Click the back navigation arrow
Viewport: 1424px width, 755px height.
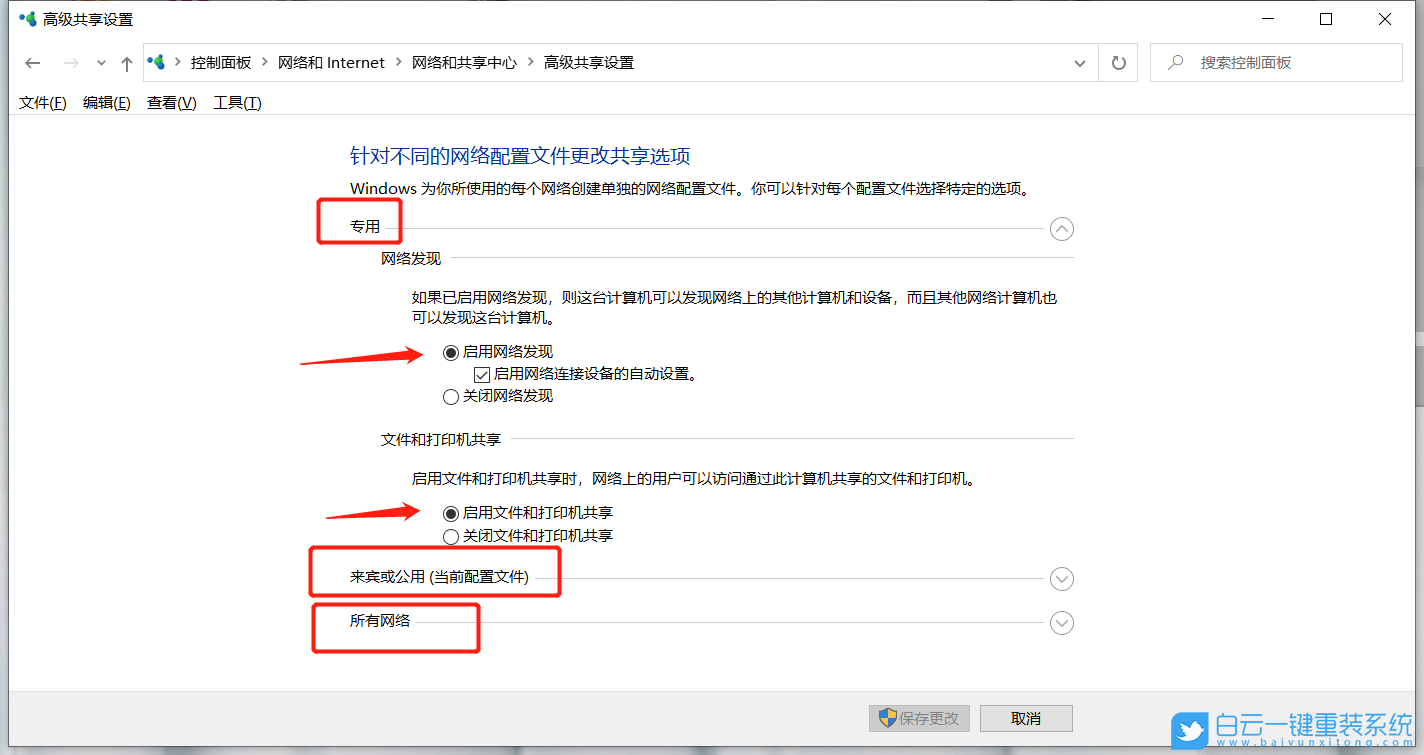tap(32, 62)
